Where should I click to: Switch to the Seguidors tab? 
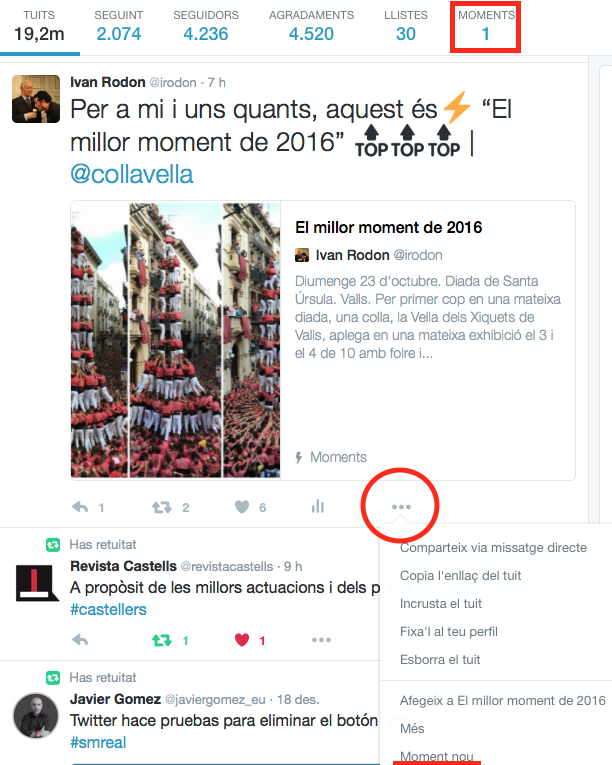(x=206, y=26)
